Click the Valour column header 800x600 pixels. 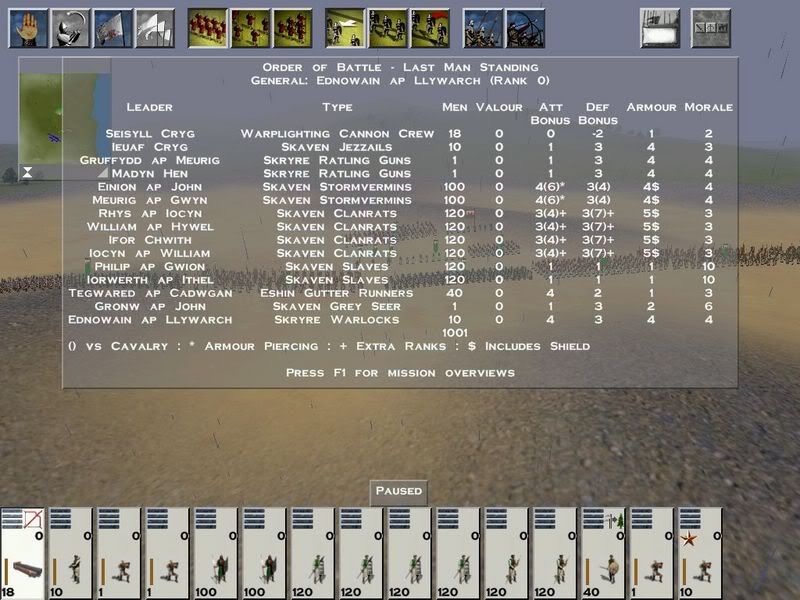point(499,108)
